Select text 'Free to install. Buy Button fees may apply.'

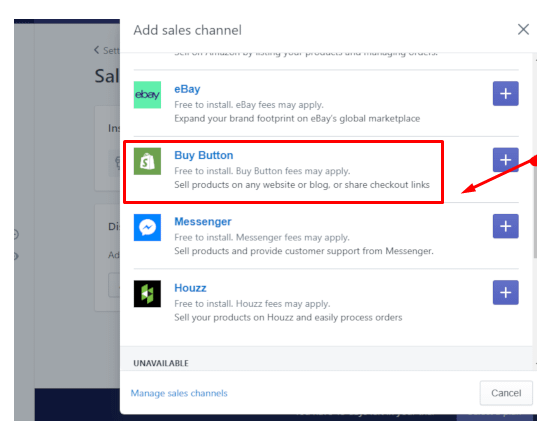coord(262,171)
